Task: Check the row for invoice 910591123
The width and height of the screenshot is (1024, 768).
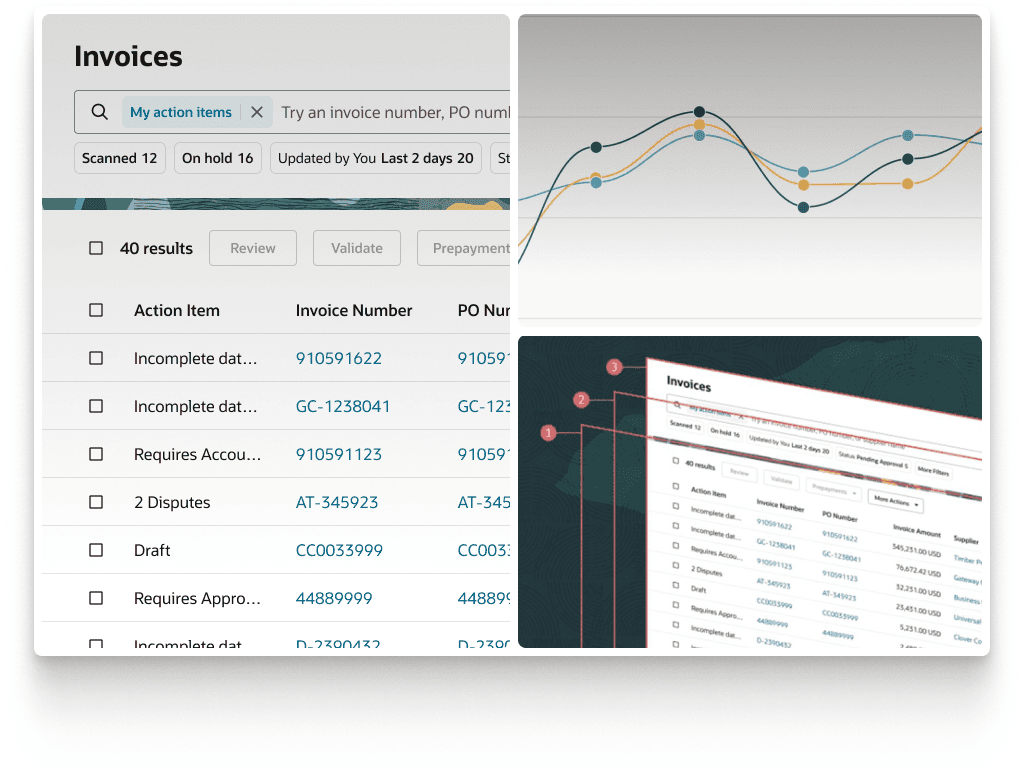Action: point(96,454)
